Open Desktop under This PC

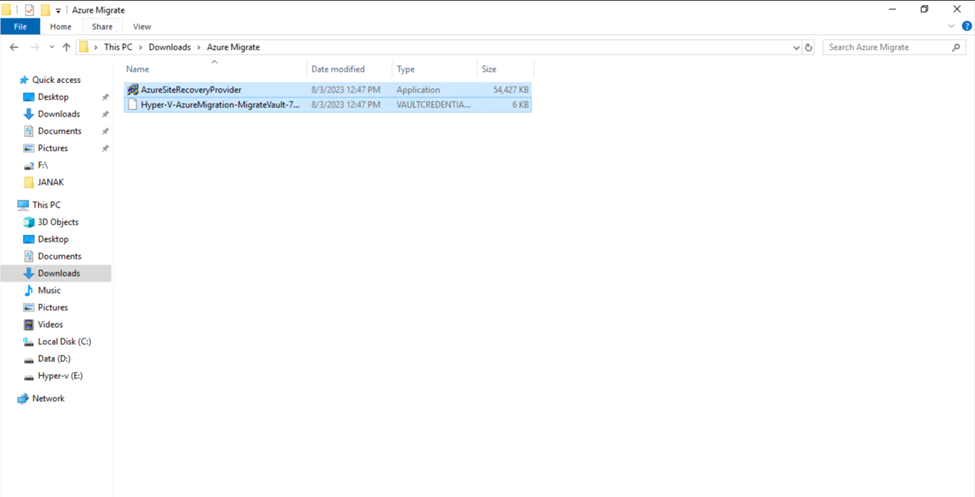pyautogui.click(x=53, y=239)
